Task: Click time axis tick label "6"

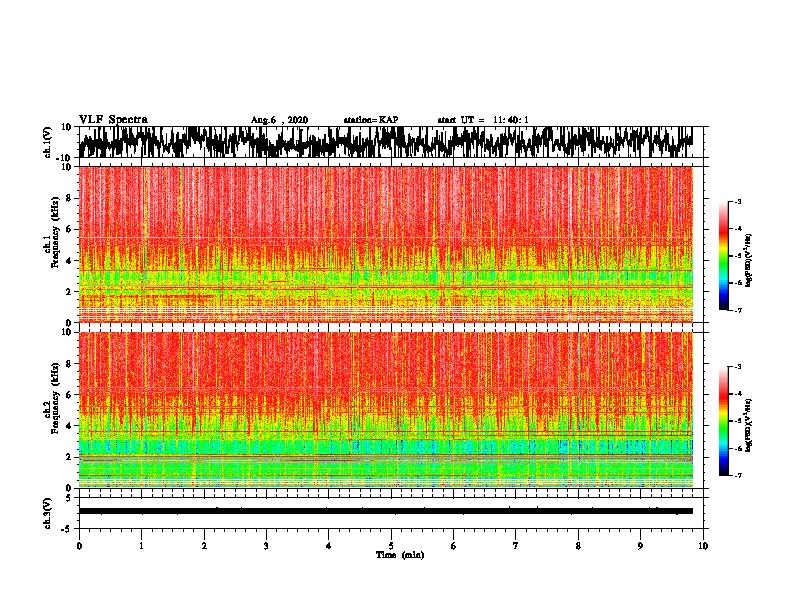Action: click(454, 546)
